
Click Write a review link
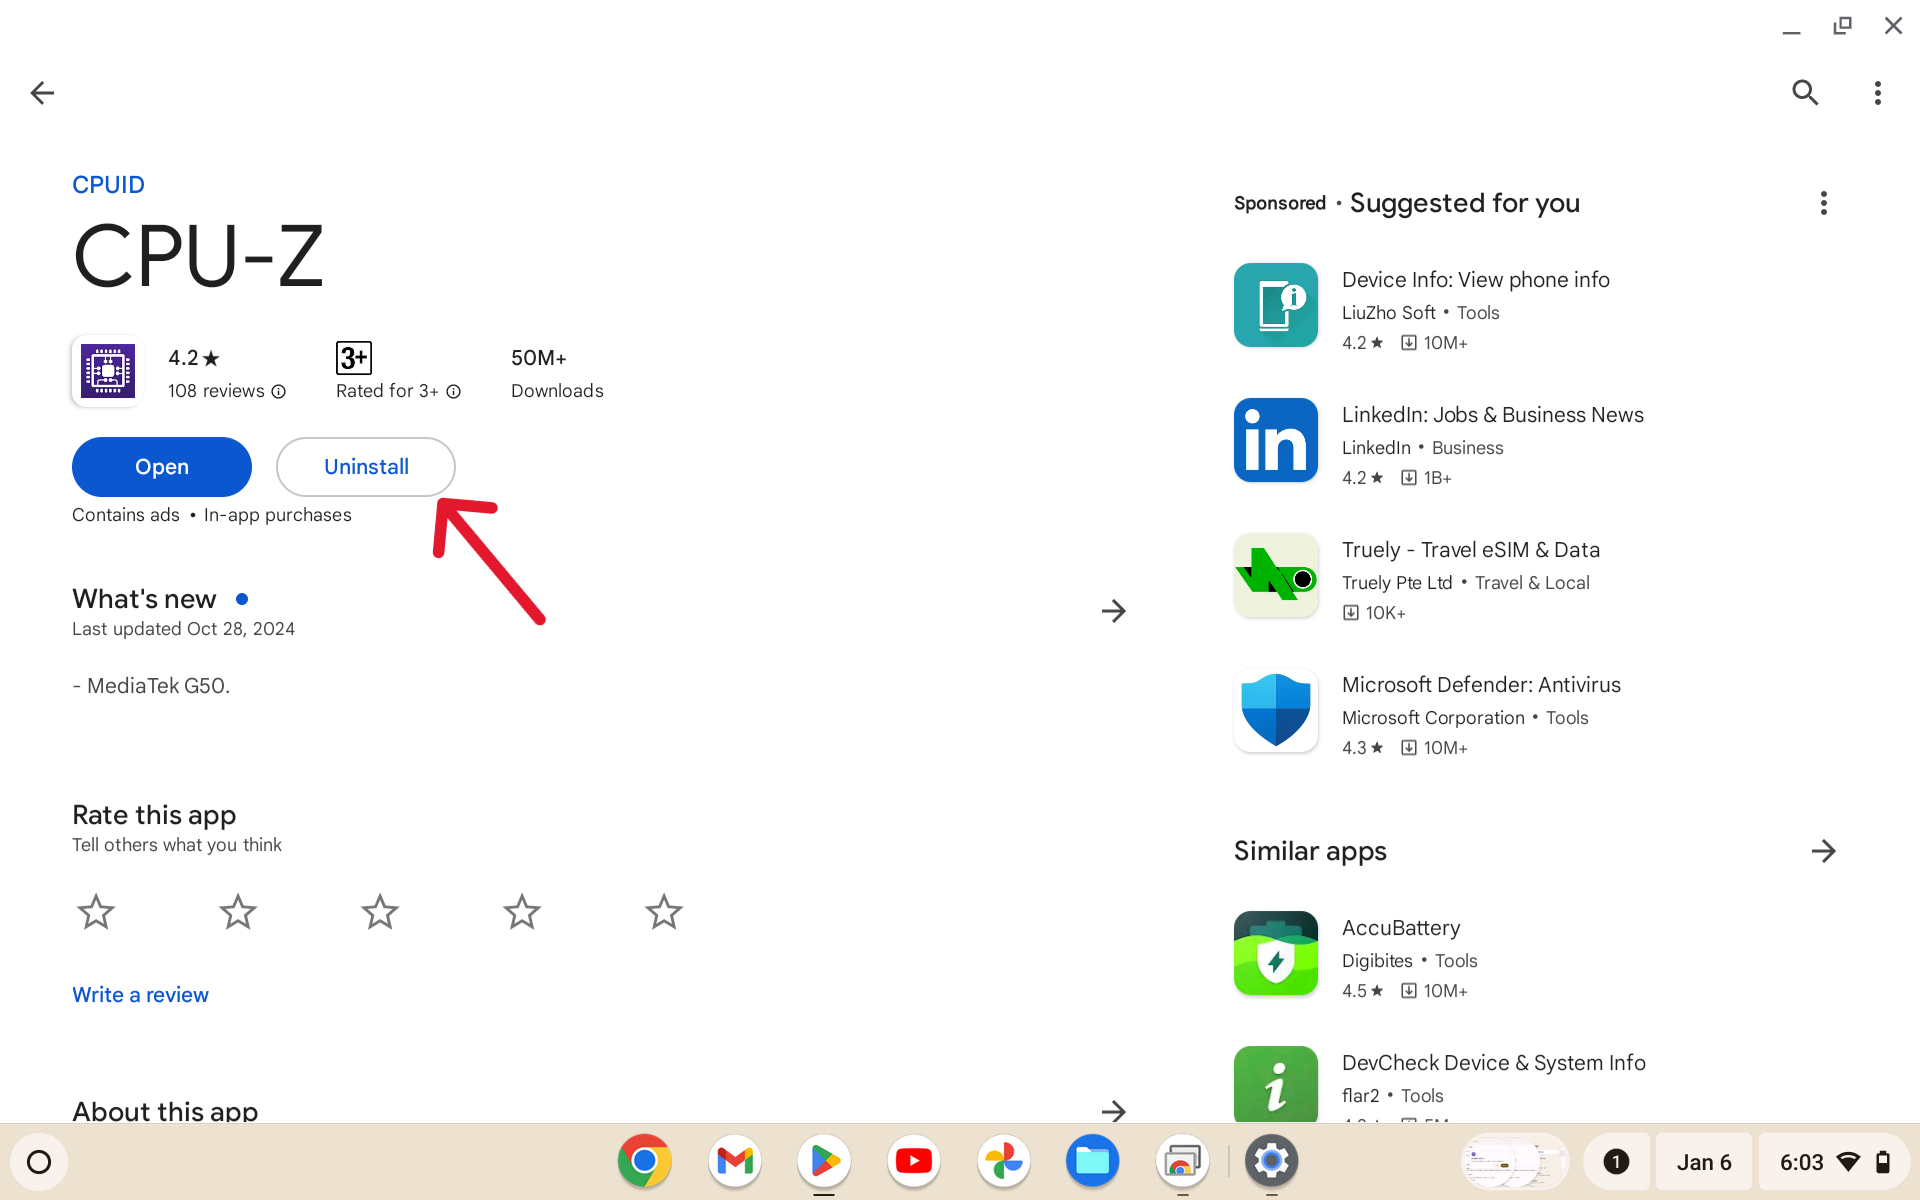[140, 995]
